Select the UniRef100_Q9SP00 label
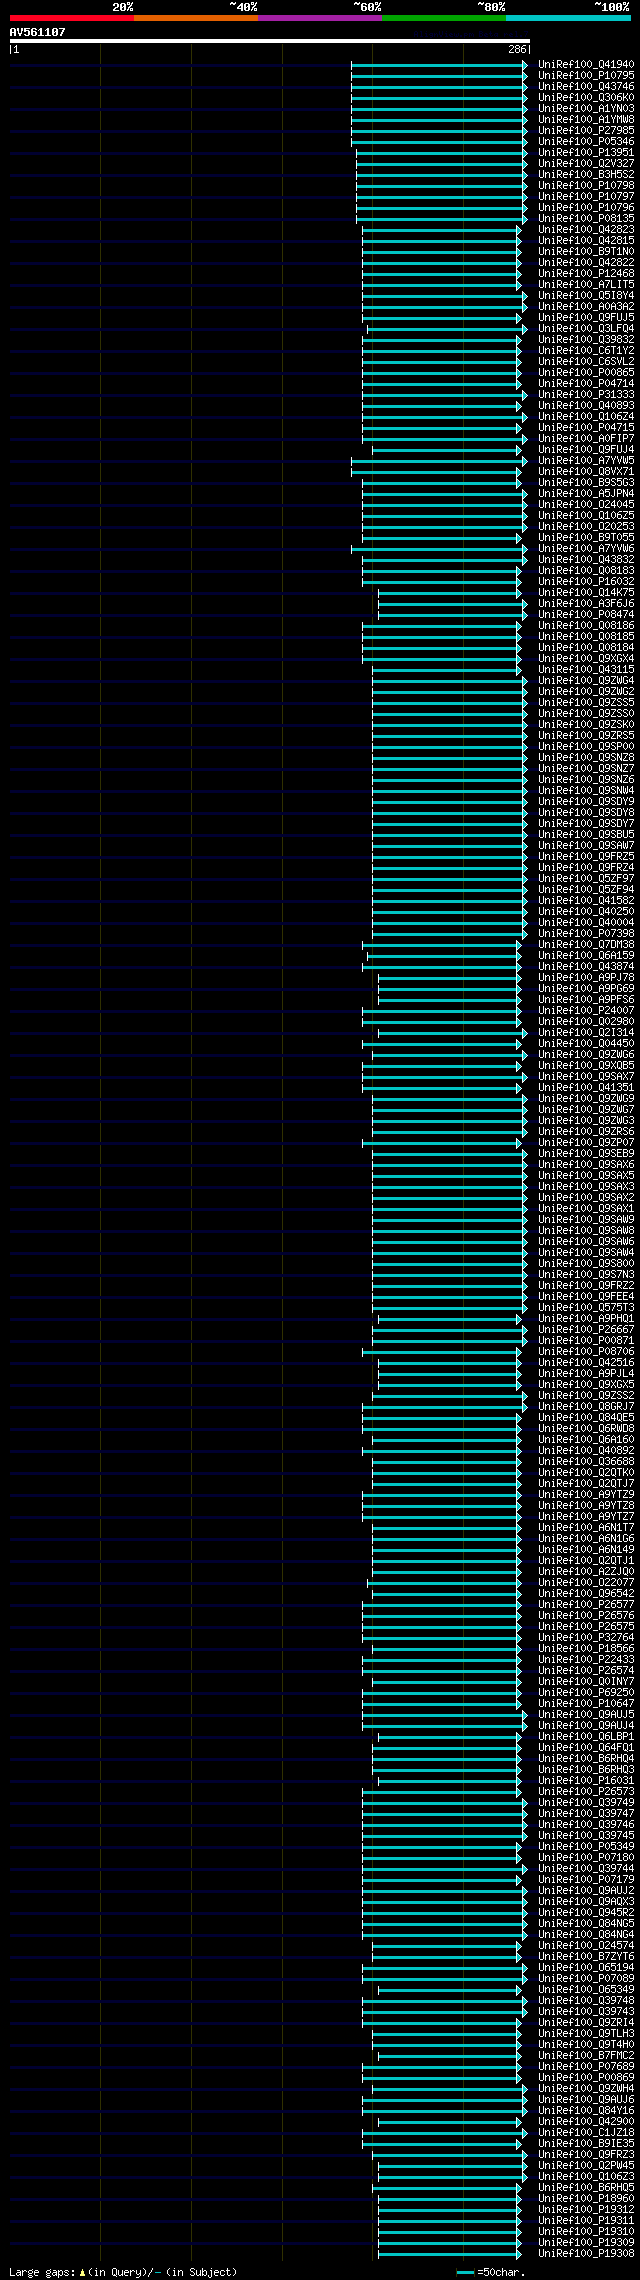 (x=586, y=746)
